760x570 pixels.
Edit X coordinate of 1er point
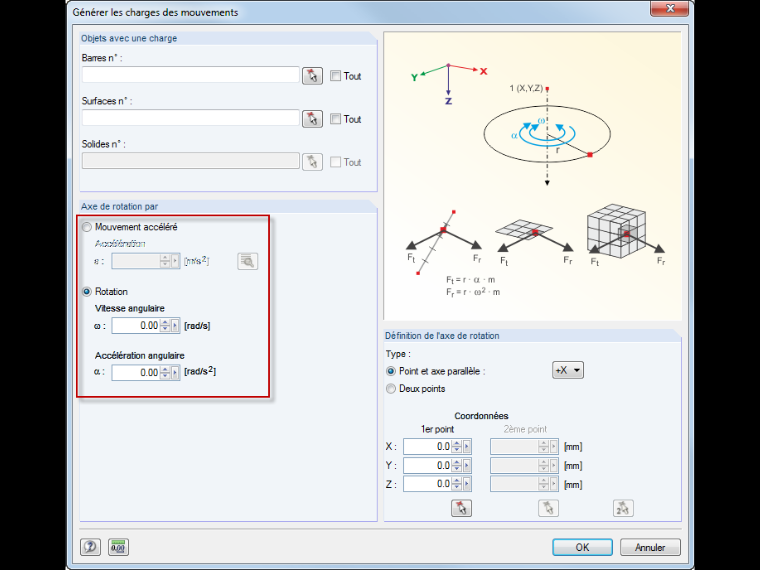pyautogui.click(x=428, y=446)
